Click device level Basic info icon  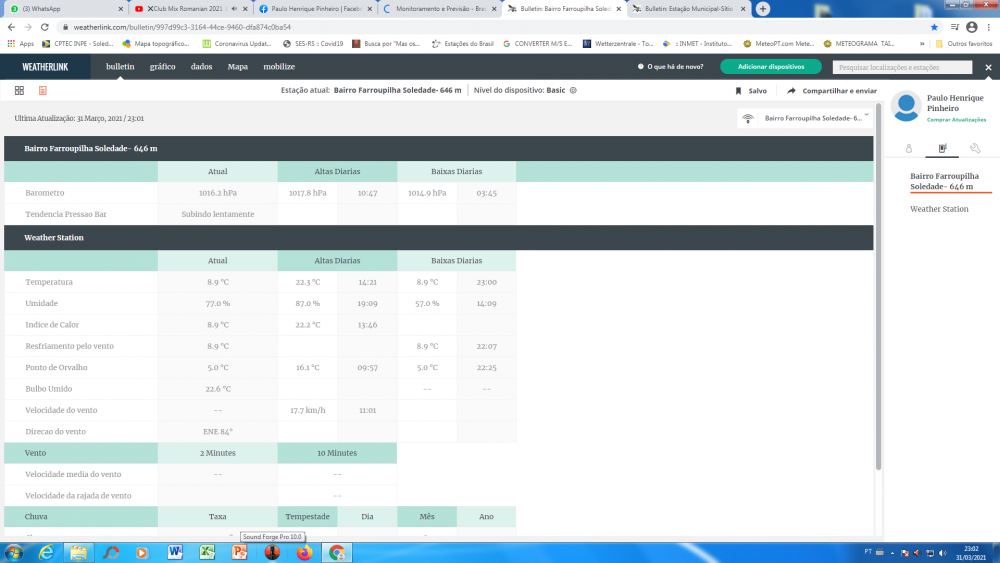(x=573, y=90)
